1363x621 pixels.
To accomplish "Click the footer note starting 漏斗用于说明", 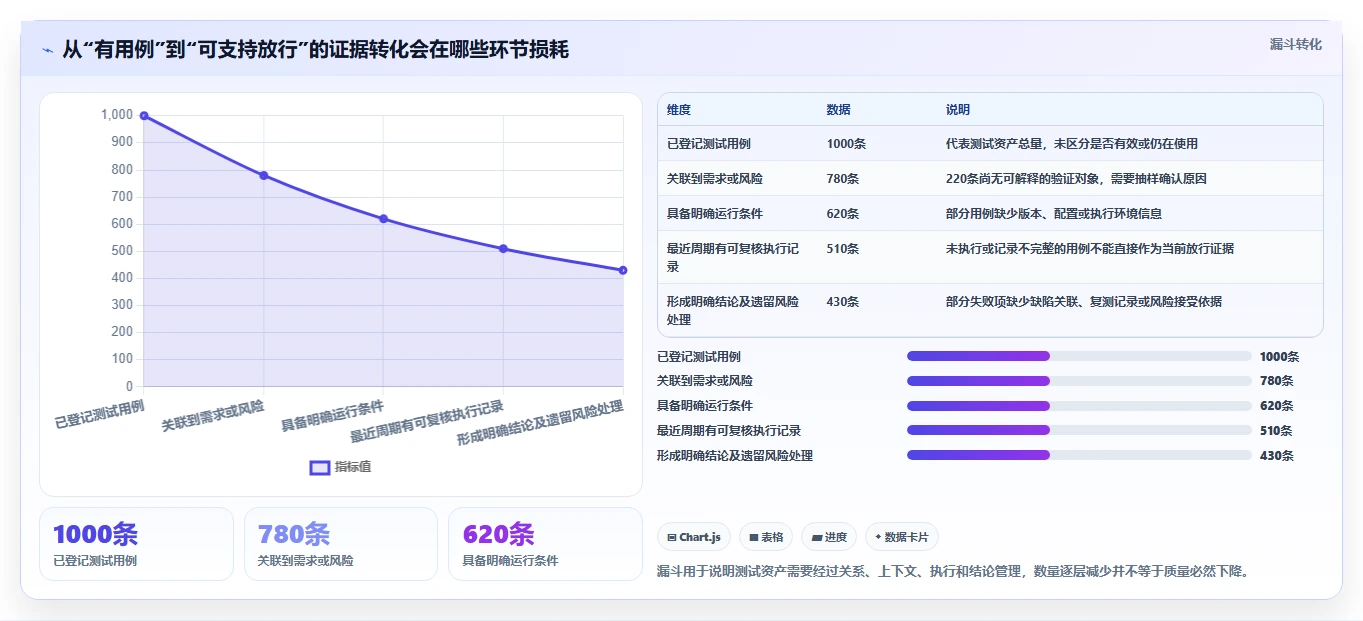I will coord(953,572).
